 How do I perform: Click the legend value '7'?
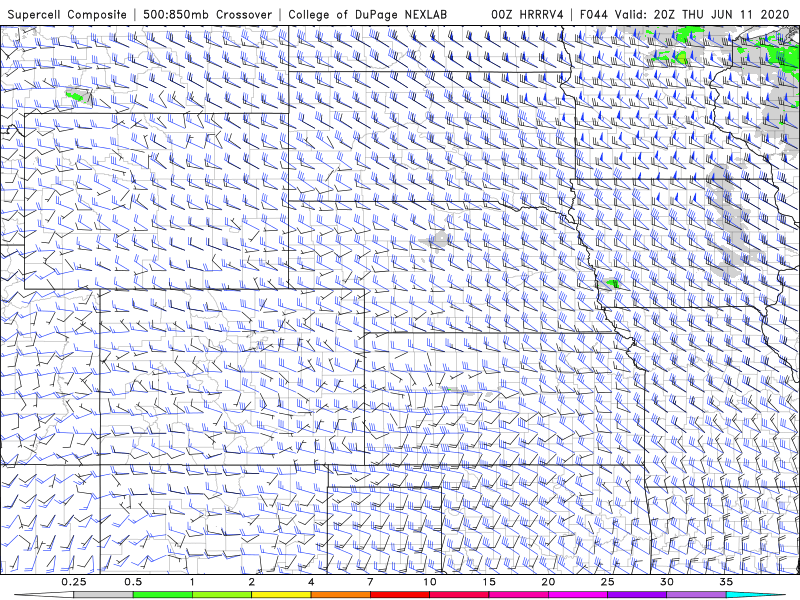coord(370,582)
